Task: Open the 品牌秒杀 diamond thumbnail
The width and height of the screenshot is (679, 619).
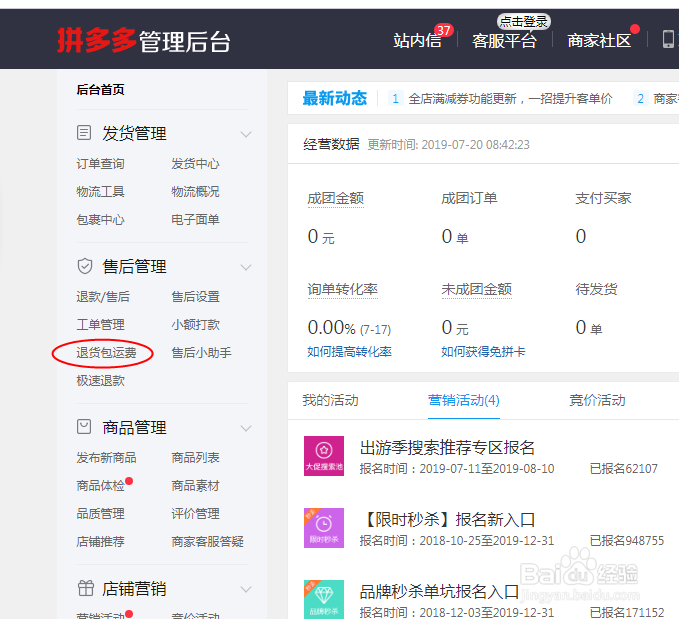Action: pyautogui.click(x=324, y=599)
